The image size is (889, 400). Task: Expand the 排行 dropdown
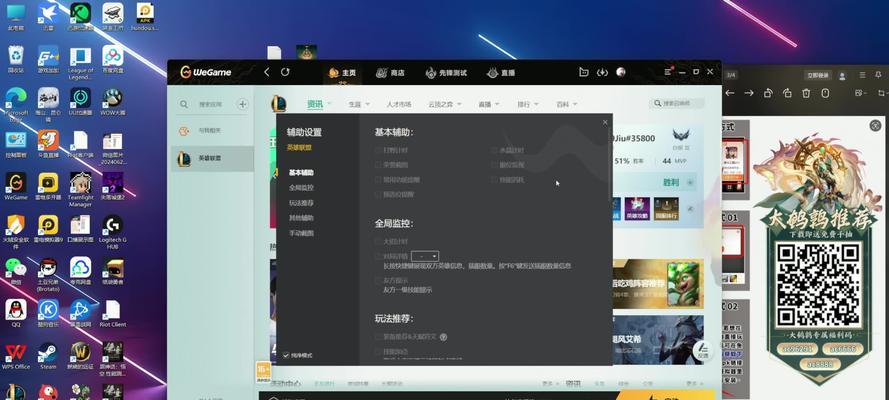536,104
